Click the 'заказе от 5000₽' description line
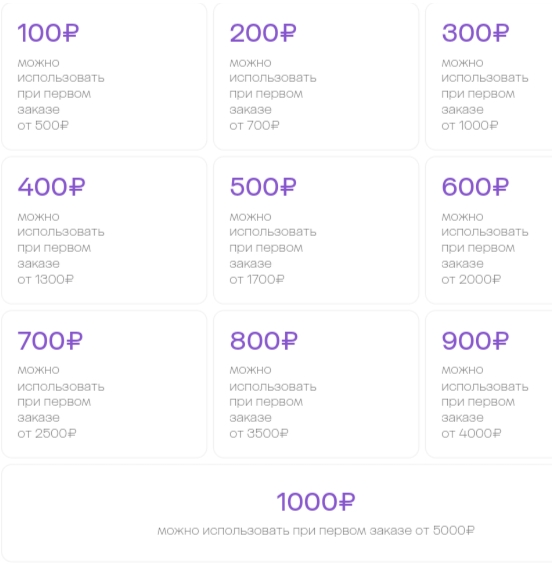Screen dimensions: 552x565 pyautogui.click(x=422, y=530)
